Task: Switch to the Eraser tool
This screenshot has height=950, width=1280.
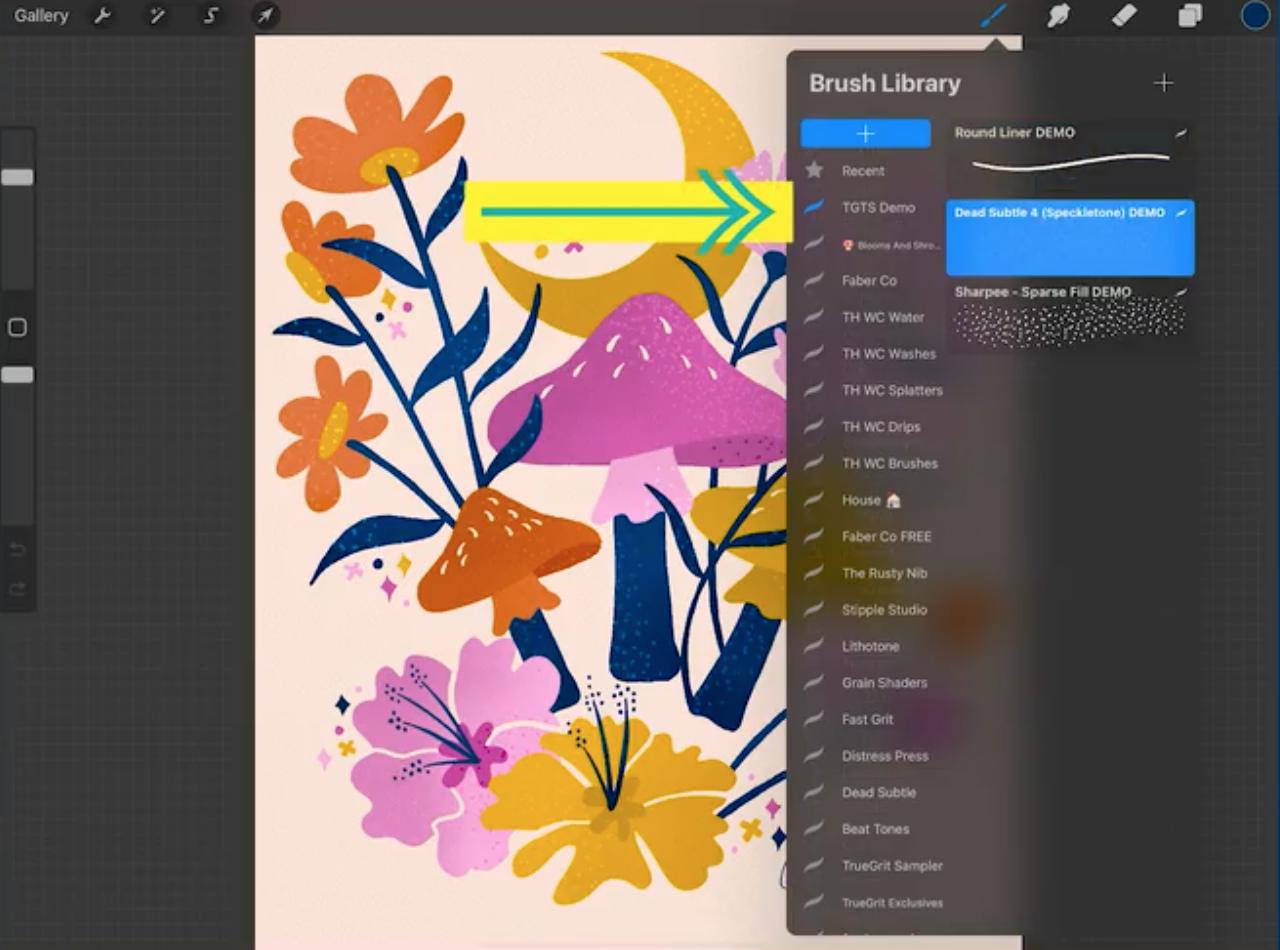Action: pos(1122,15)
